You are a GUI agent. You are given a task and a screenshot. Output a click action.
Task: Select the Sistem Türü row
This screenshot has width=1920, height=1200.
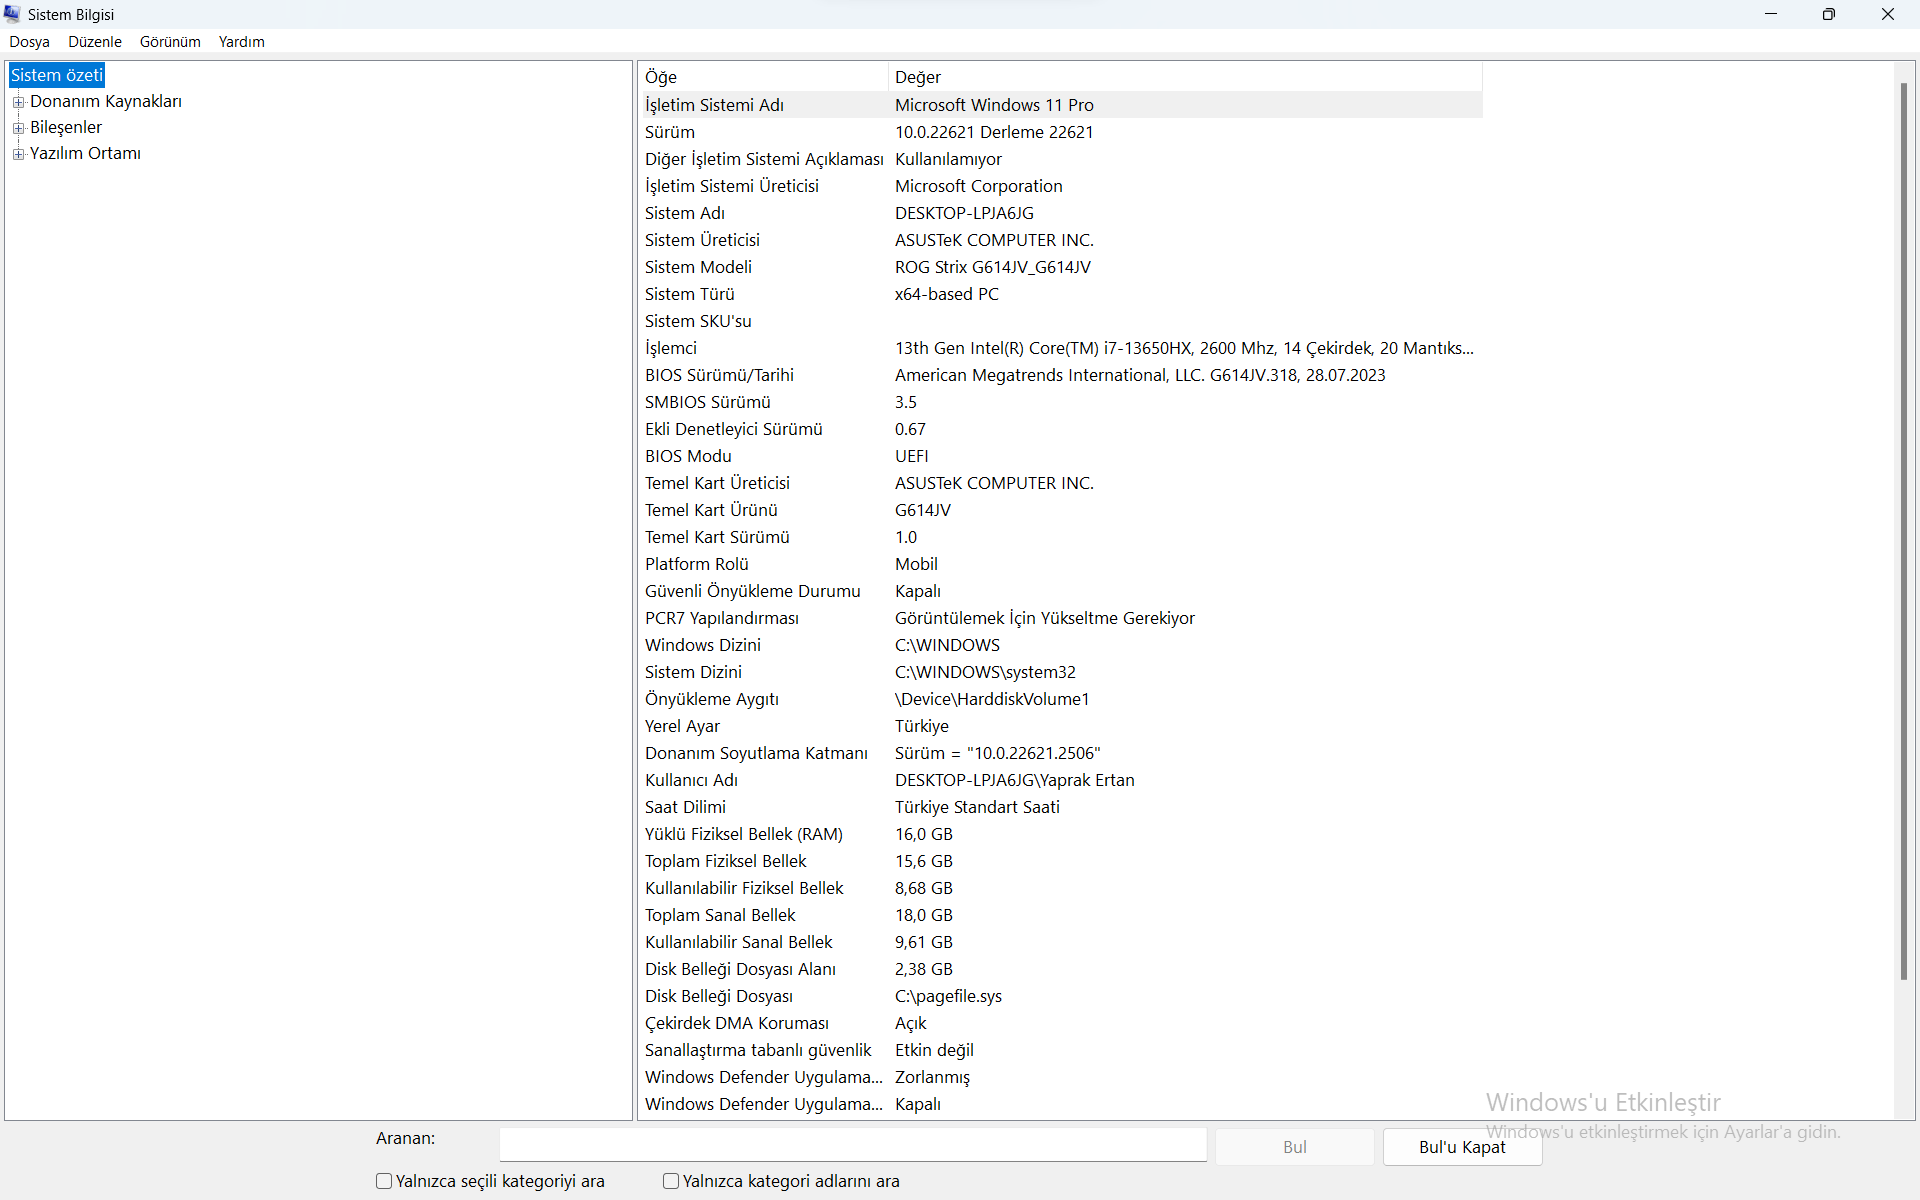tap(1061, 294)
